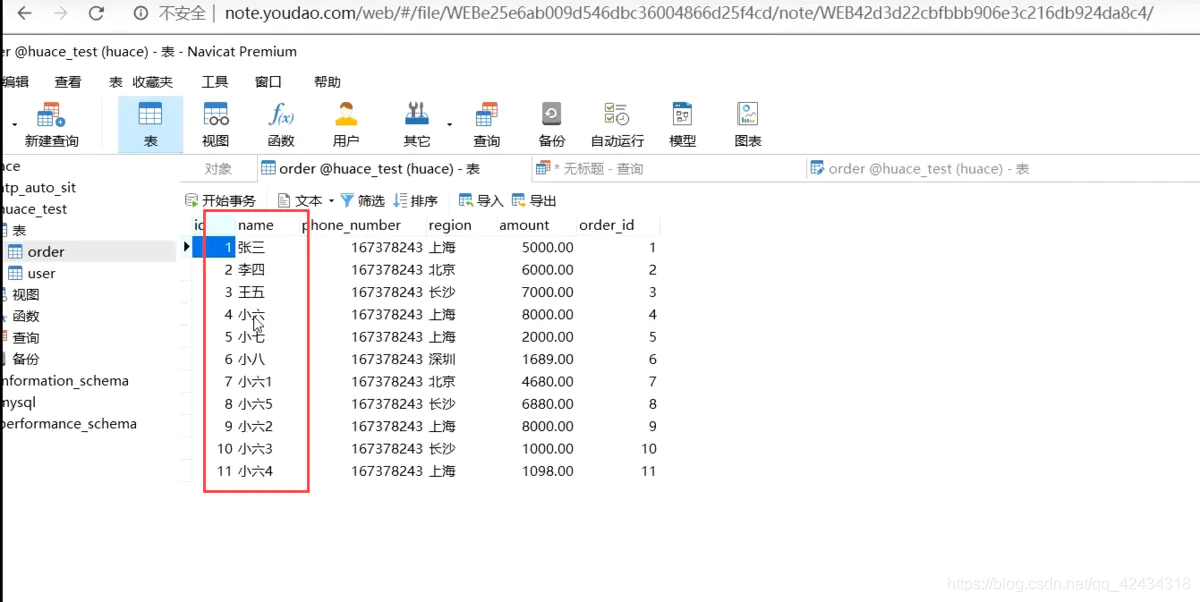Image resolution: width=1200 pixels, height=602 pixels.
Task: Click the 导入 import button
Action: pyautogui.click(x=481, y=201)
